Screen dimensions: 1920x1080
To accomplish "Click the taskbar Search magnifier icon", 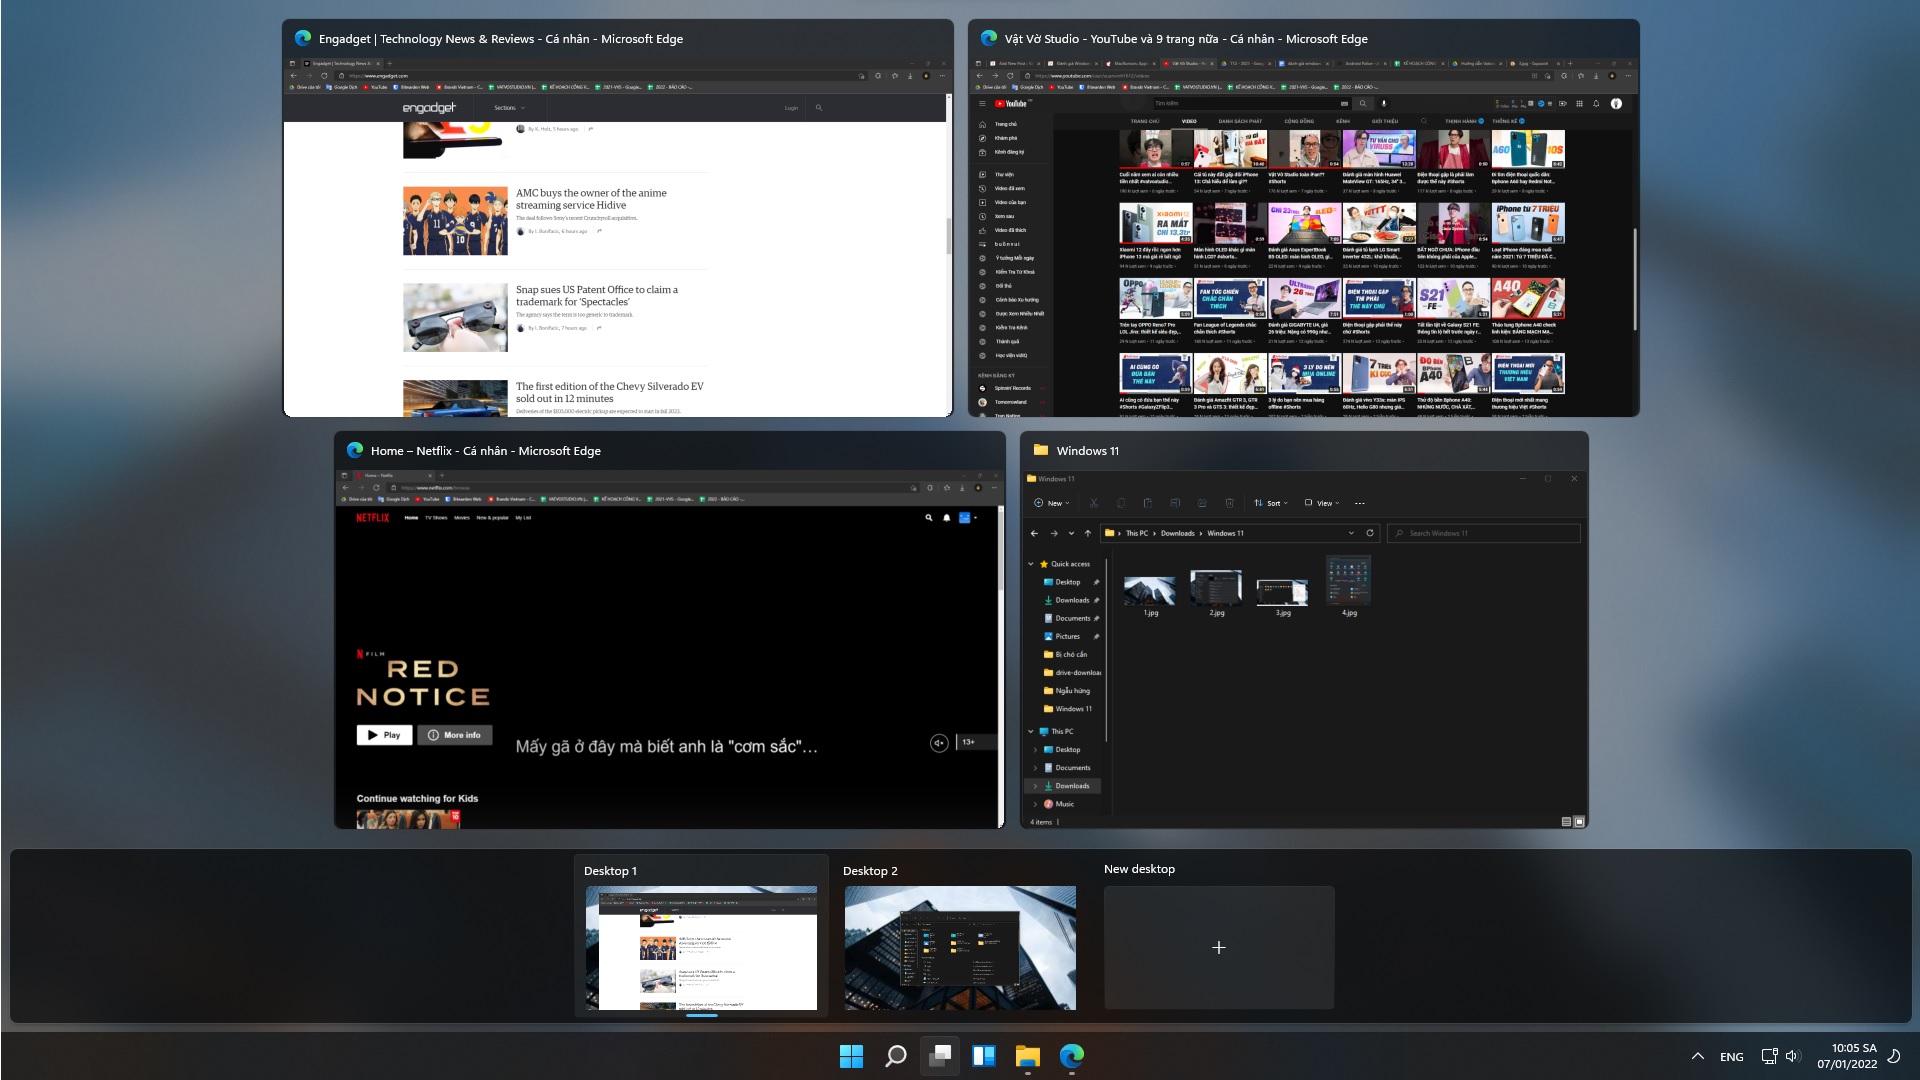I will (x=895, y=1056).
